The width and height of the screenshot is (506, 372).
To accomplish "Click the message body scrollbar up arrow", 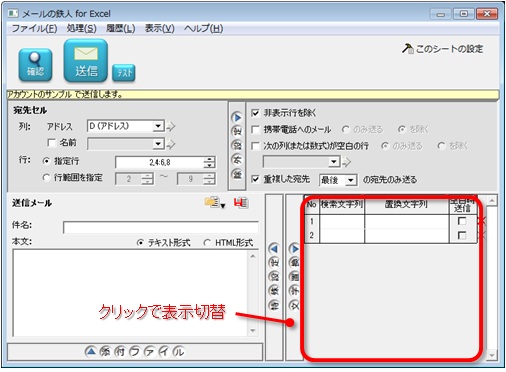I will [x=253, y=256].
